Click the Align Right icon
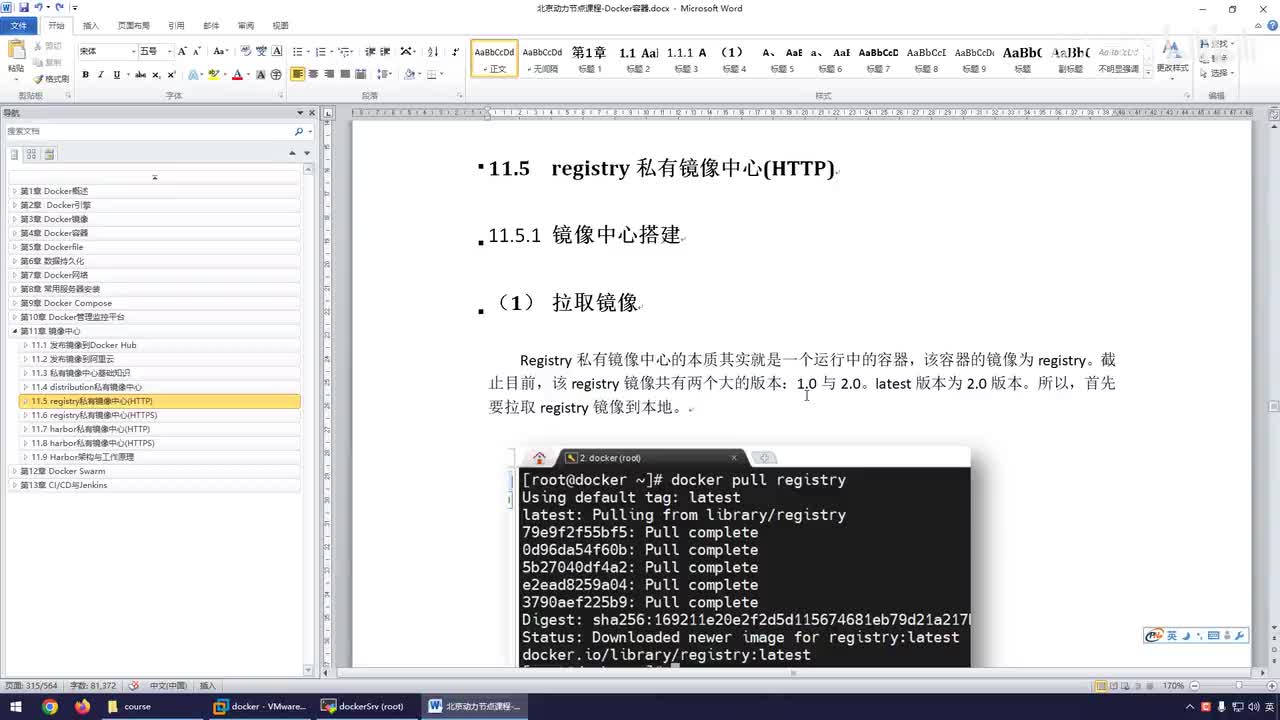The height and width of the screenshot is (720, 1280). [x=329, y=75]
